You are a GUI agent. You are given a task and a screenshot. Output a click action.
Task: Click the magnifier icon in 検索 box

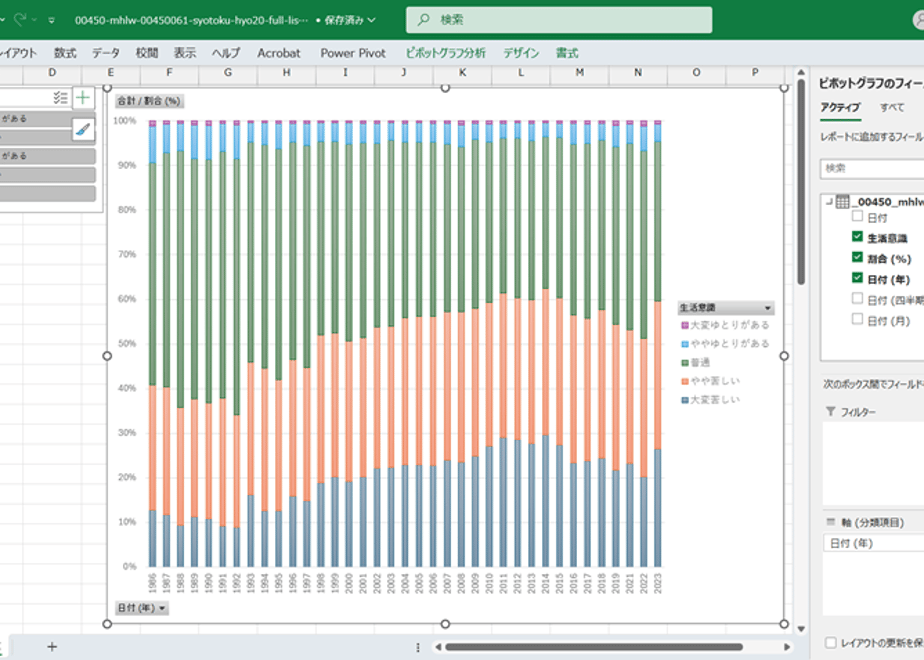423,19
